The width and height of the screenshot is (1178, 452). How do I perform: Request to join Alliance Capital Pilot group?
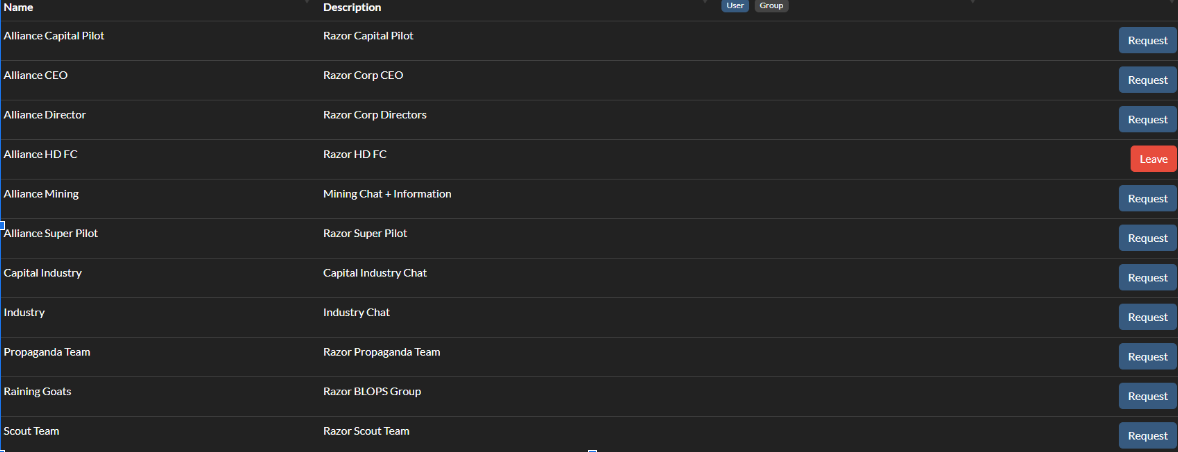tap(1147, 41)
